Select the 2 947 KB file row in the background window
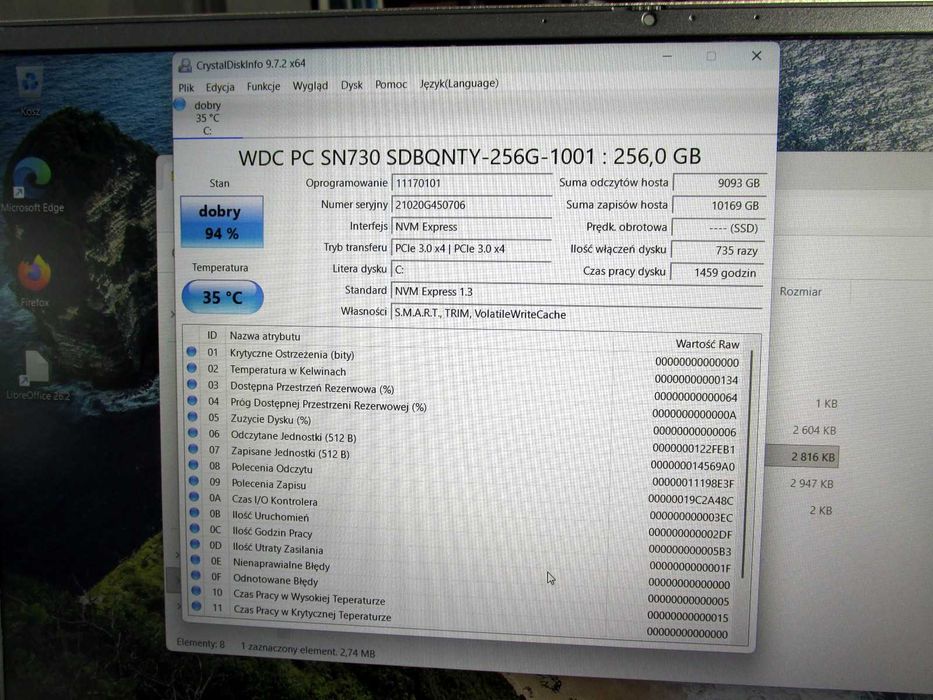Viewport: 933px width, 700px height. tap(812, 483)
